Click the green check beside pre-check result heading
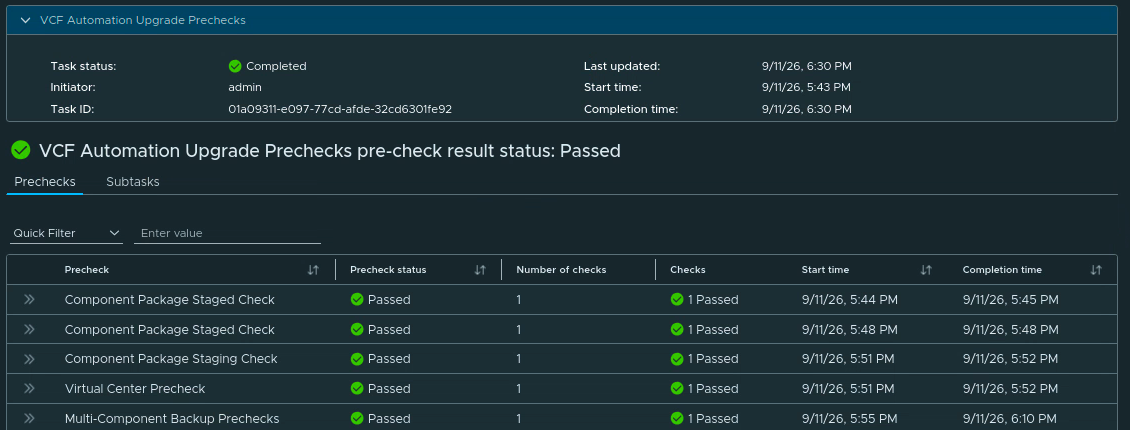 [21, 151]
